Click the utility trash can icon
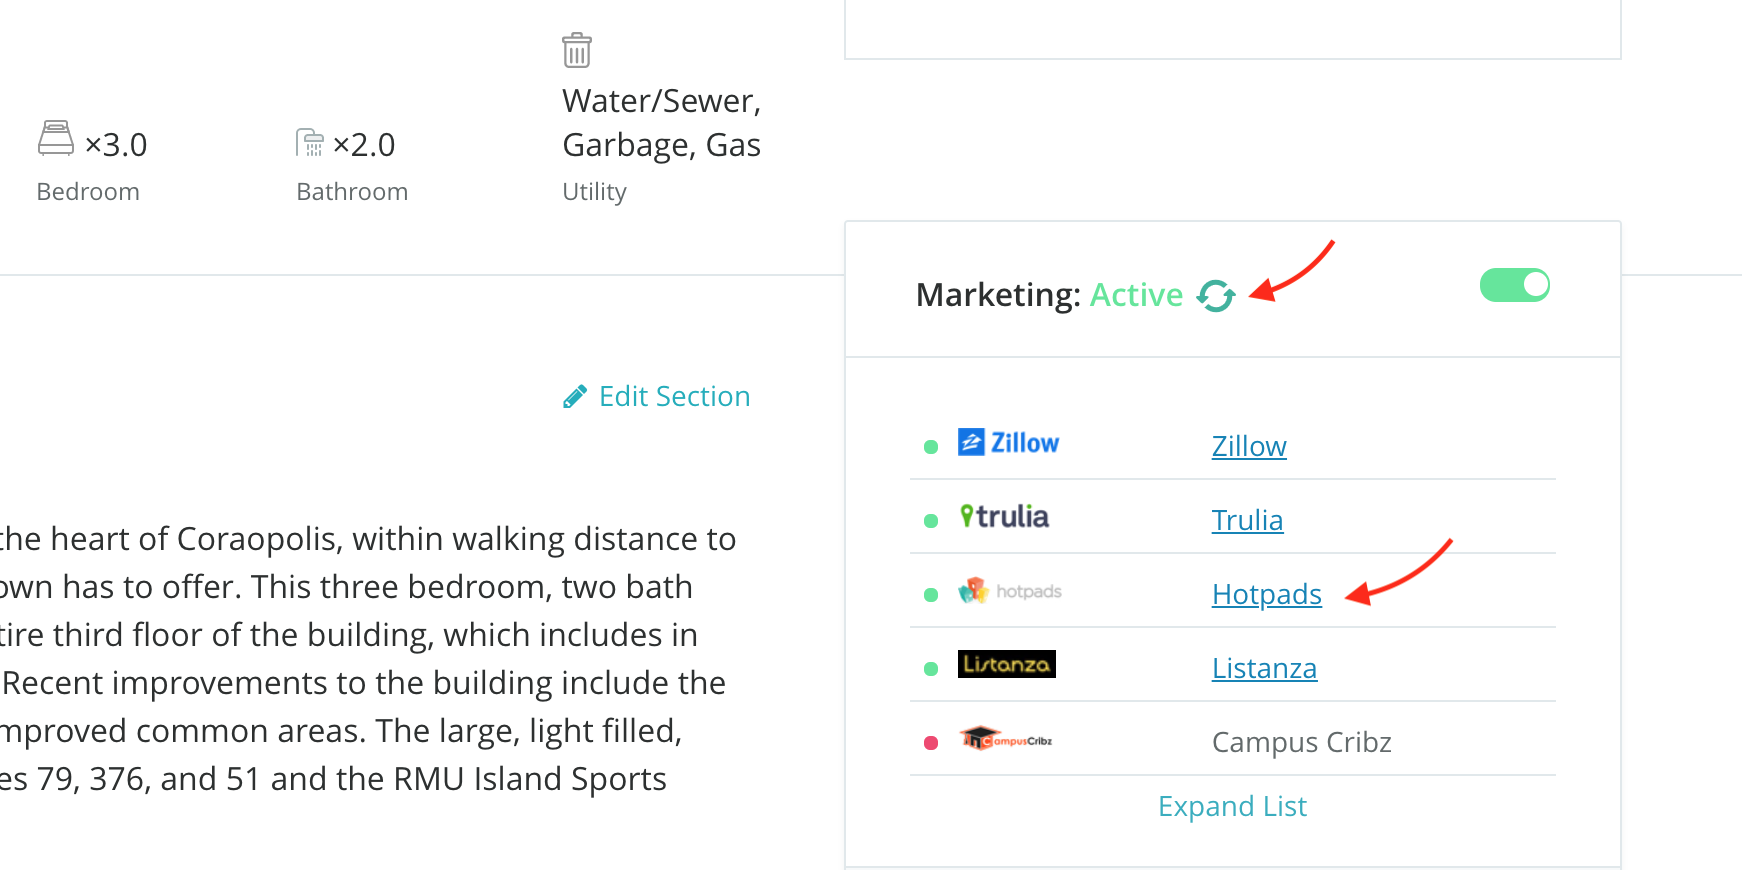The image size is (1742, 870). click(577, 50)
